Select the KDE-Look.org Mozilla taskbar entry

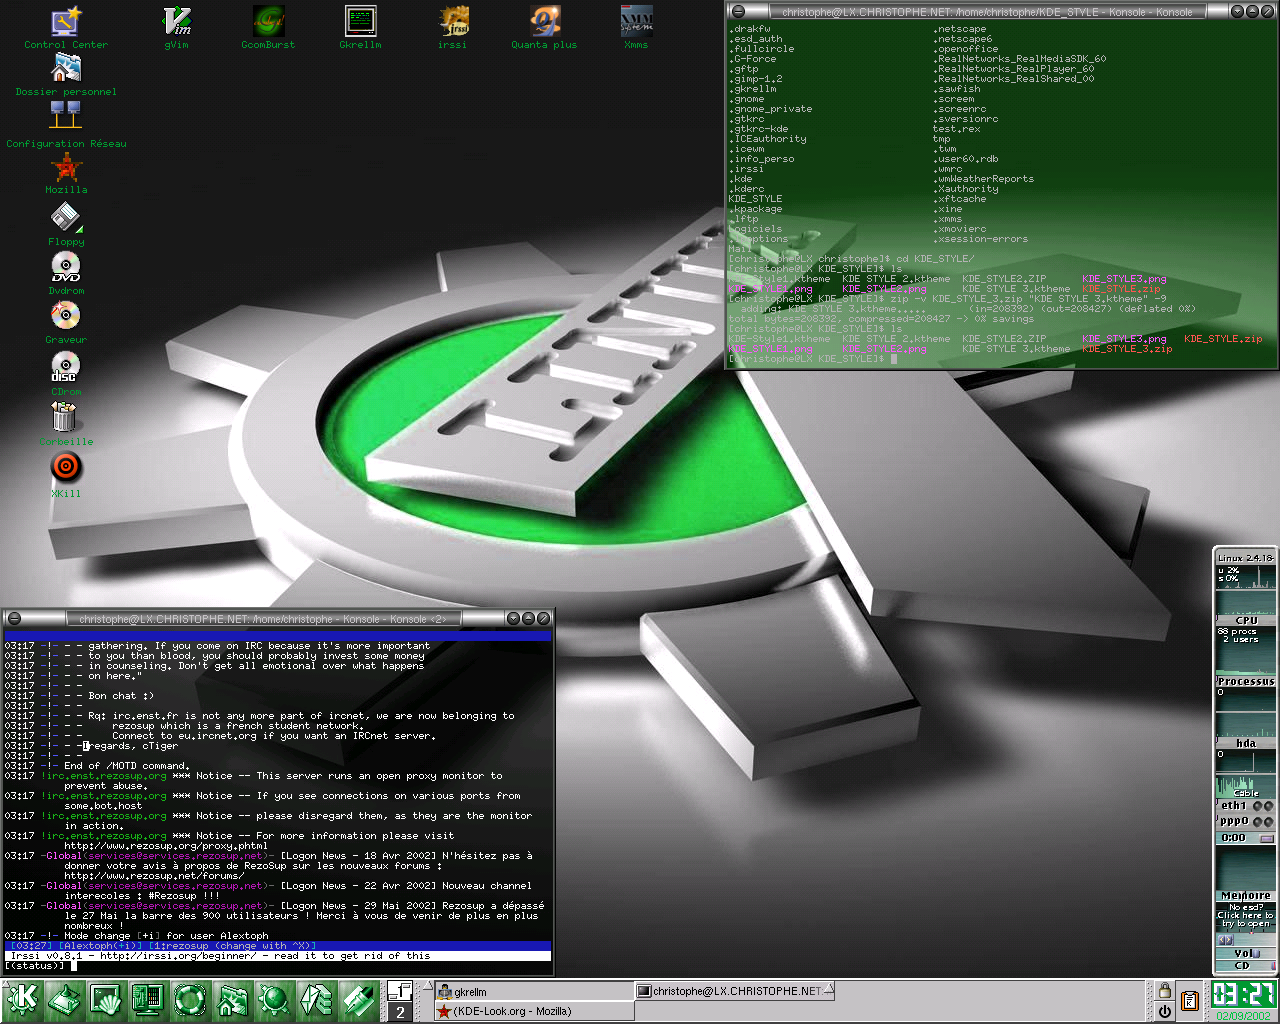click(534, 1011)
